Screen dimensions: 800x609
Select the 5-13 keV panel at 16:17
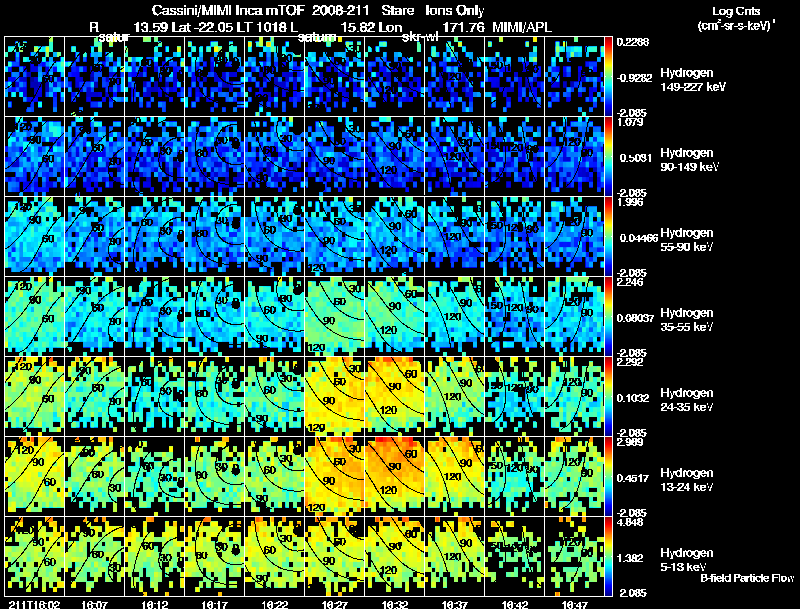click(x=215, y=557)
